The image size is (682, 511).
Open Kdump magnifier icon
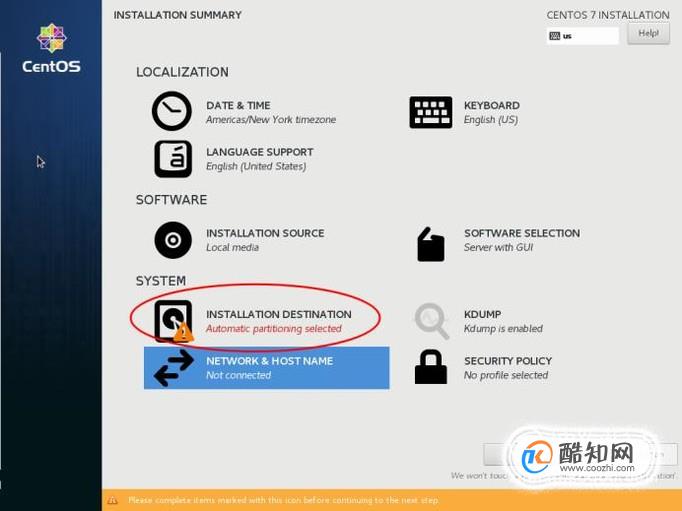(431, 321)
